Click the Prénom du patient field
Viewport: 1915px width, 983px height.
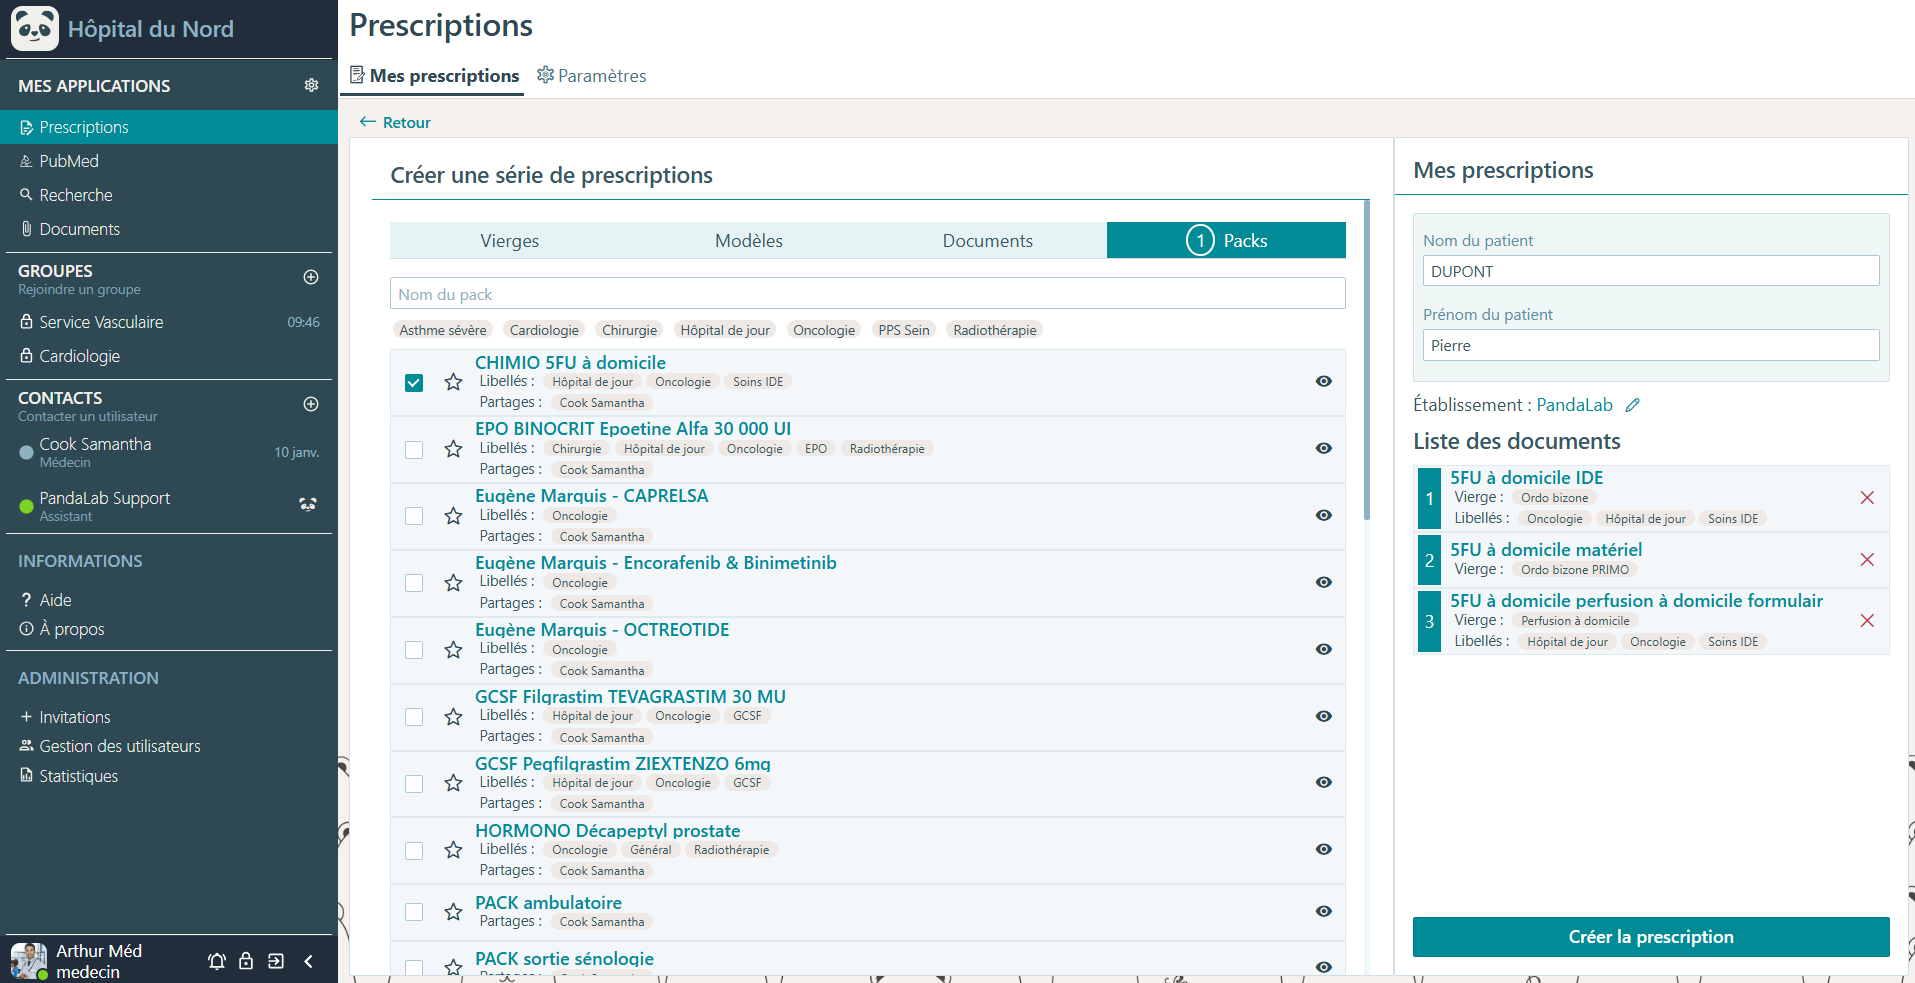click(x=1651, y=345)
